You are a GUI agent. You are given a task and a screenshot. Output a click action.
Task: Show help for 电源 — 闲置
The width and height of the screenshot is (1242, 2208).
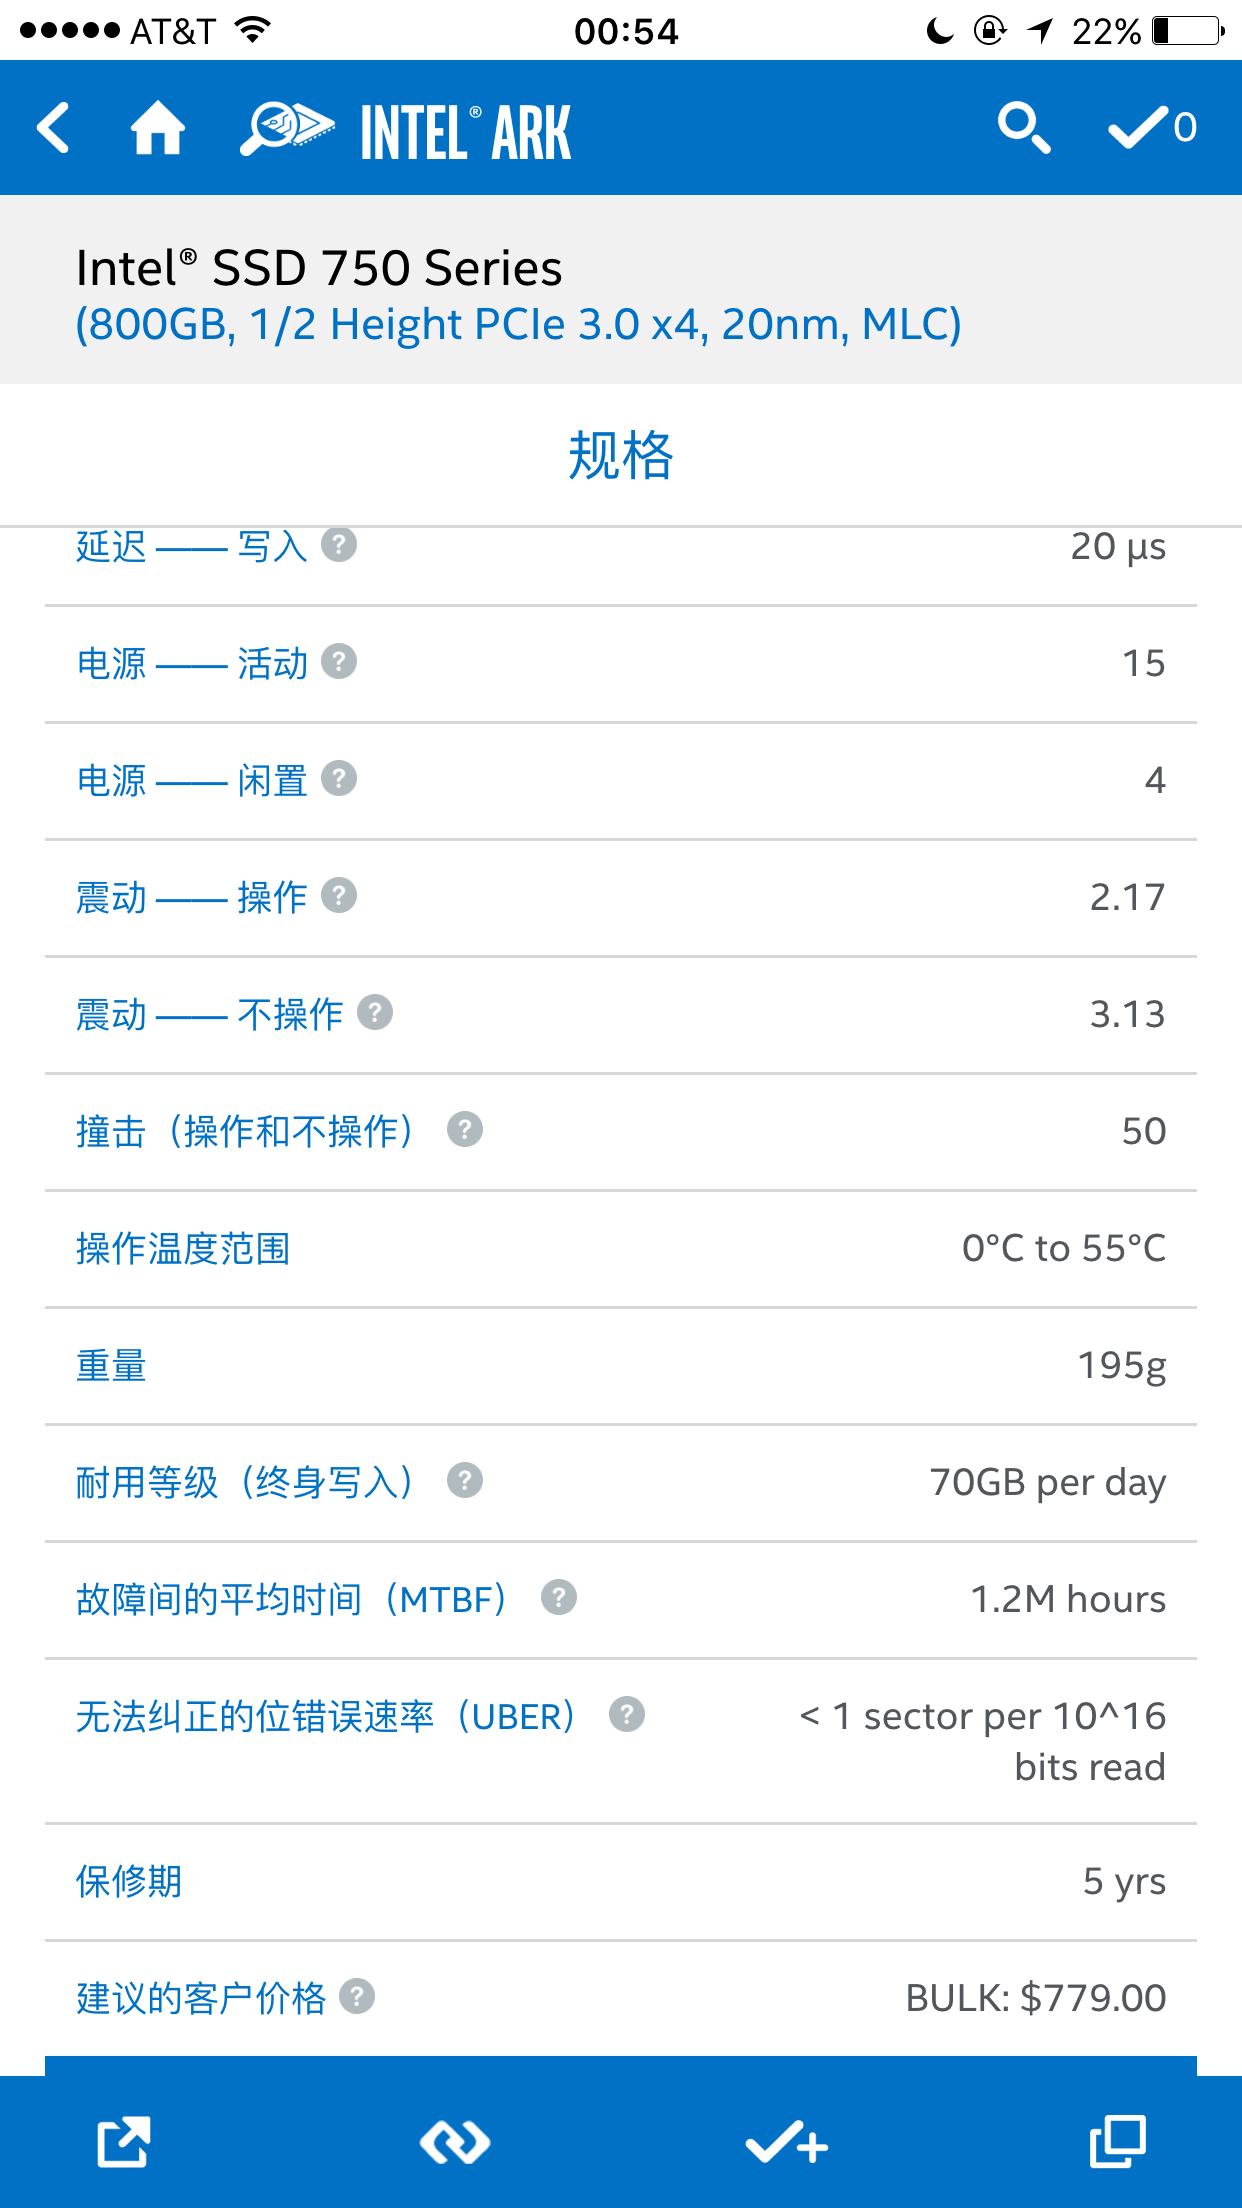coord(339,778)
